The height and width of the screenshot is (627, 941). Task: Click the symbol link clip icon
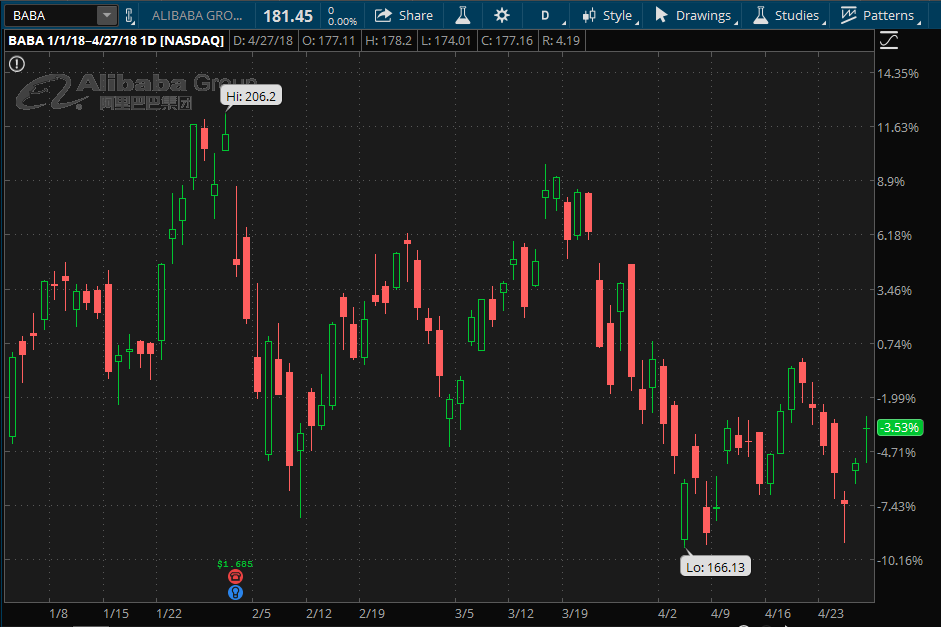pyautogui.click(x=129, y=16)
